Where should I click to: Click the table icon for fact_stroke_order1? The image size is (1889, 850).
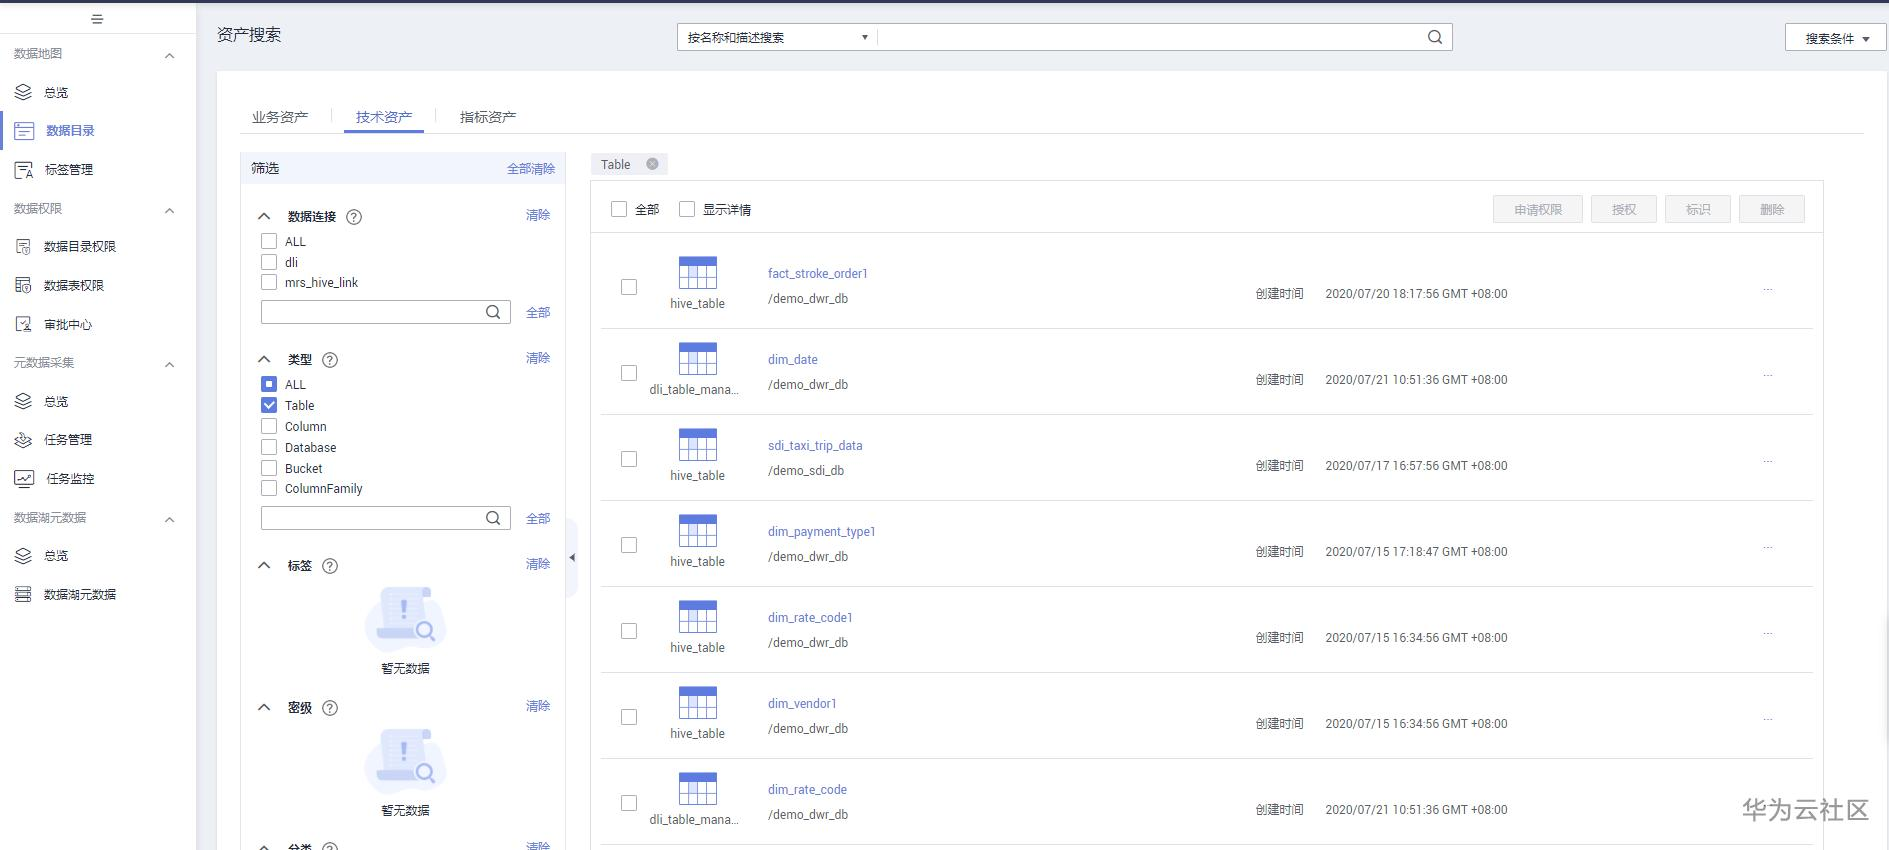click(x=698, y=273)
